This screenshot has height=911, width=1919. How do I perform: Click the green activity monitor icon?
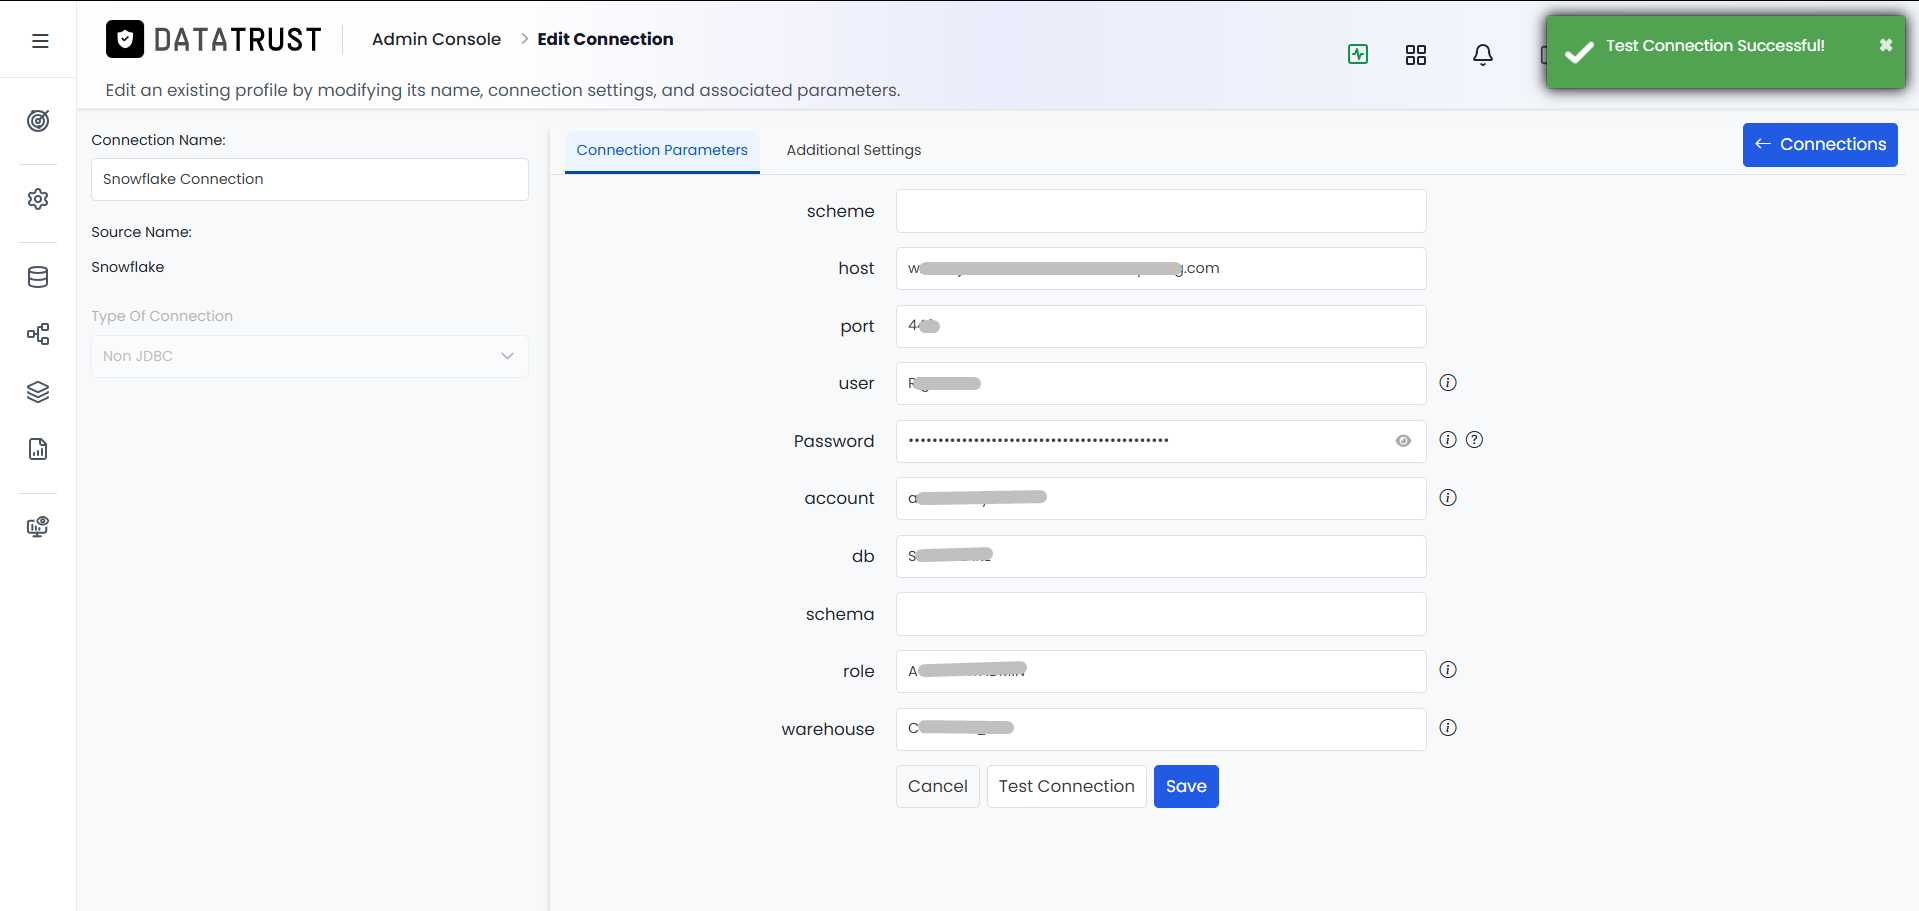[1358, 54]
